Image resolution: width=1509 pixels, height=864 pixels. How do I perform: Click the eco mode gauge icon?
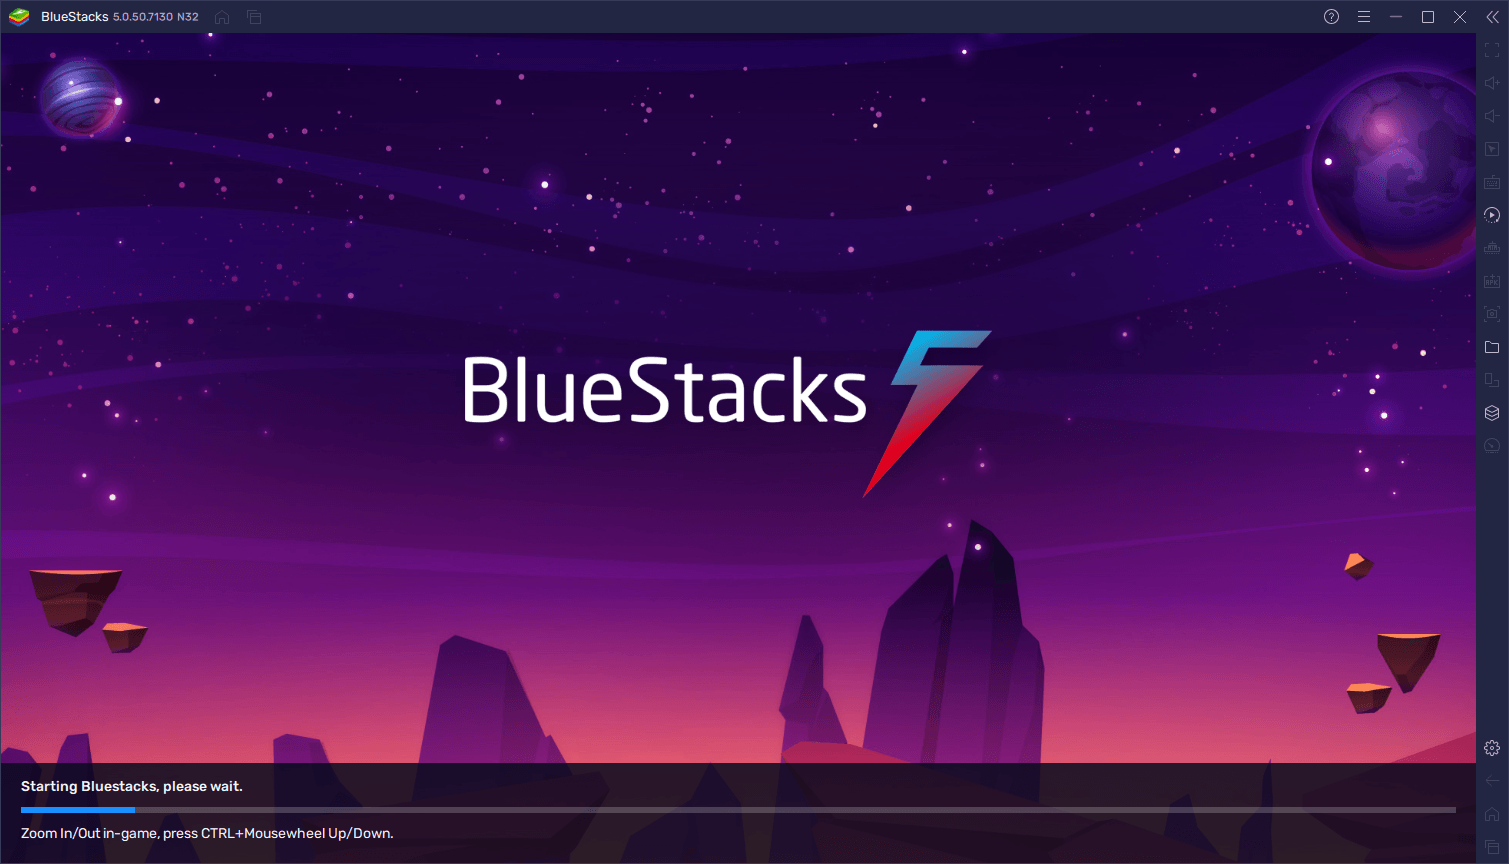point(1492,446)
